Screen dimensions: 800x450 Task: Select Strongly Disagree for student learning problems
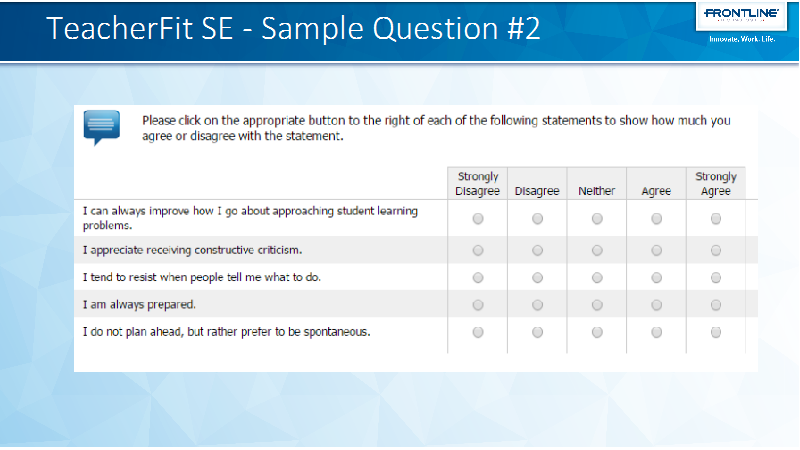478,218
